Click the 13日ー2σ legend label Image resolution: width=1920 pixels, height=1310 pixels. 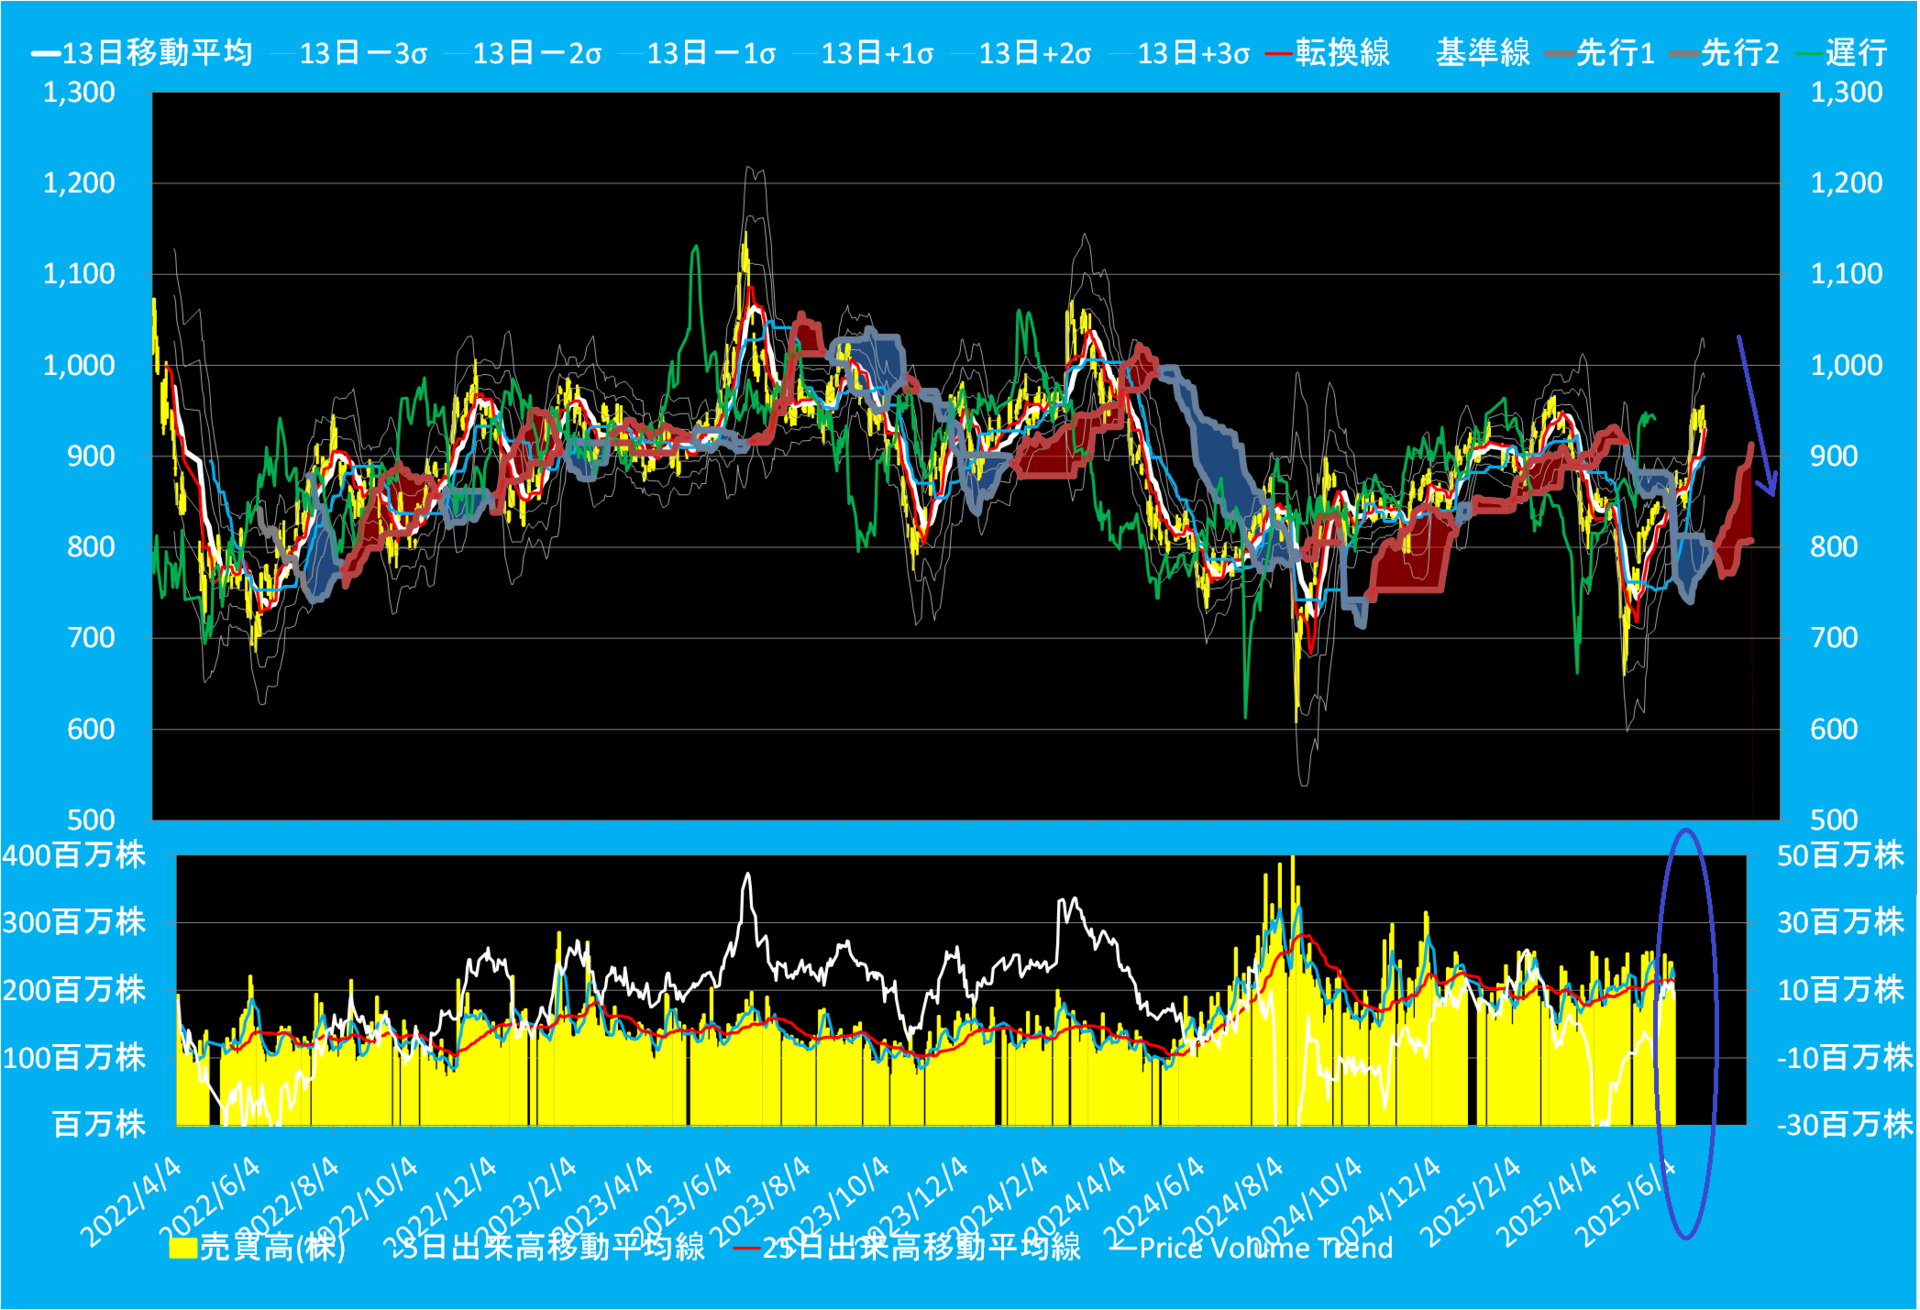coord(537,53)
